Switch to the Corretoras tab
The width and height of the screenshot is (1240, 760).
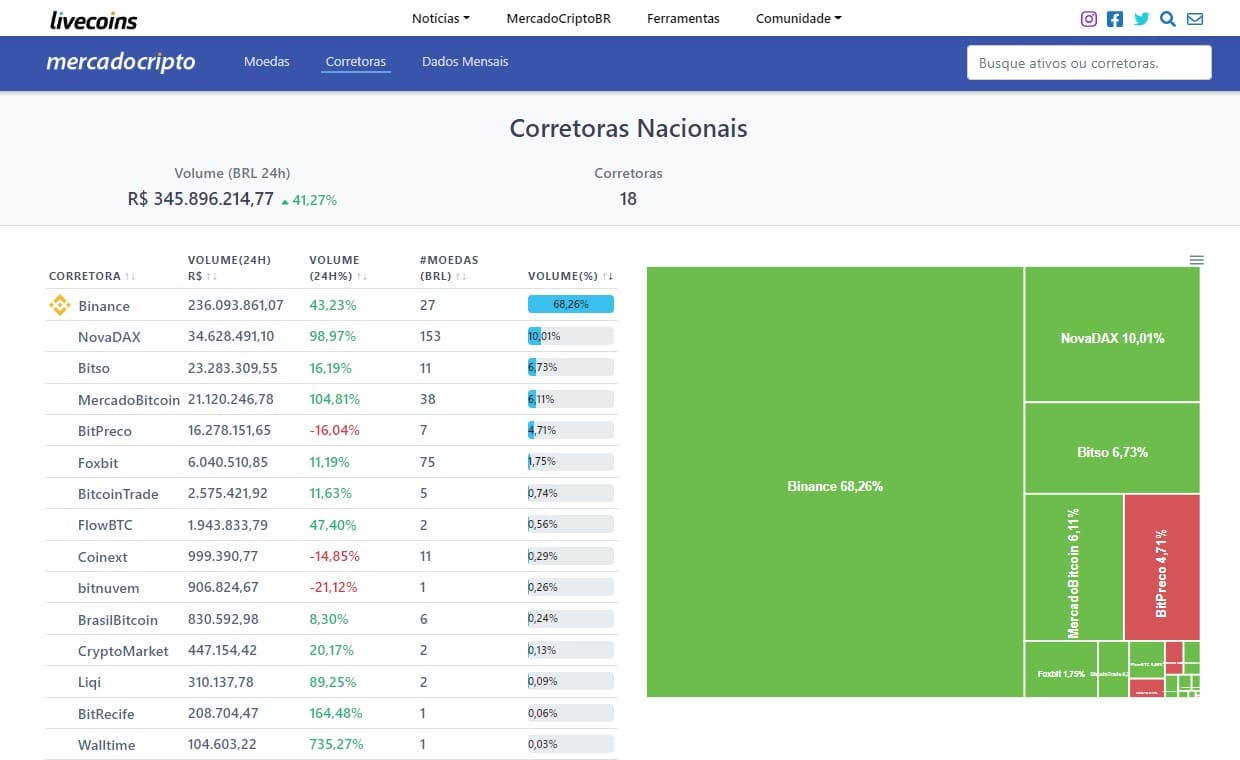pyautogui.click(x=356, y=62)
